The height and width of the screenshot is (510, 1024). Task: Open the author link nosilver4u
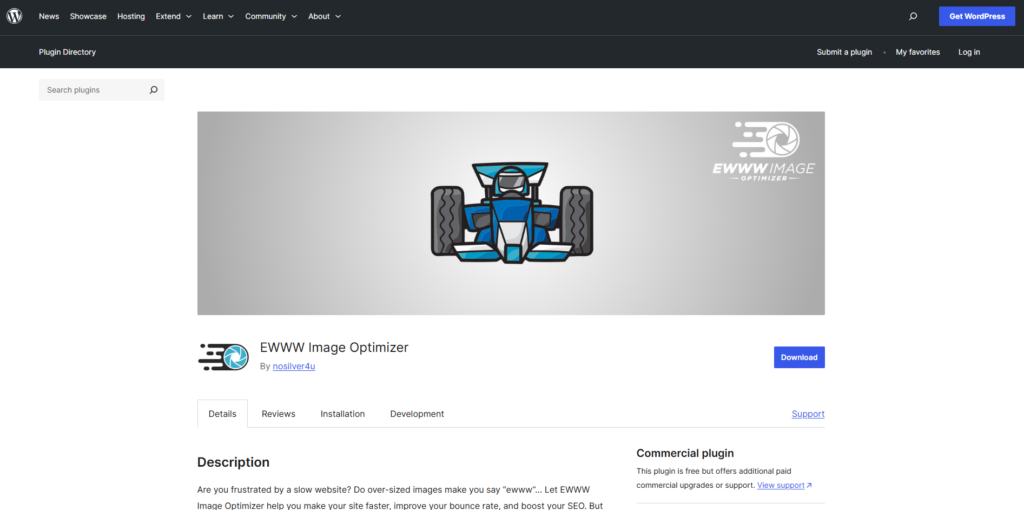(294, 366)
